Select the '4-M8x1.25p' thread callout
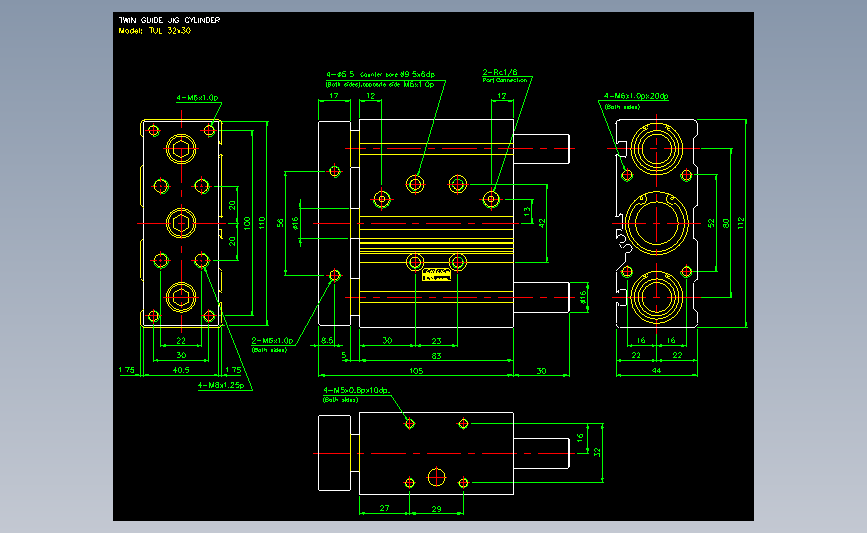This screenshot has width=867, height=533. click(x=222, y=385)
